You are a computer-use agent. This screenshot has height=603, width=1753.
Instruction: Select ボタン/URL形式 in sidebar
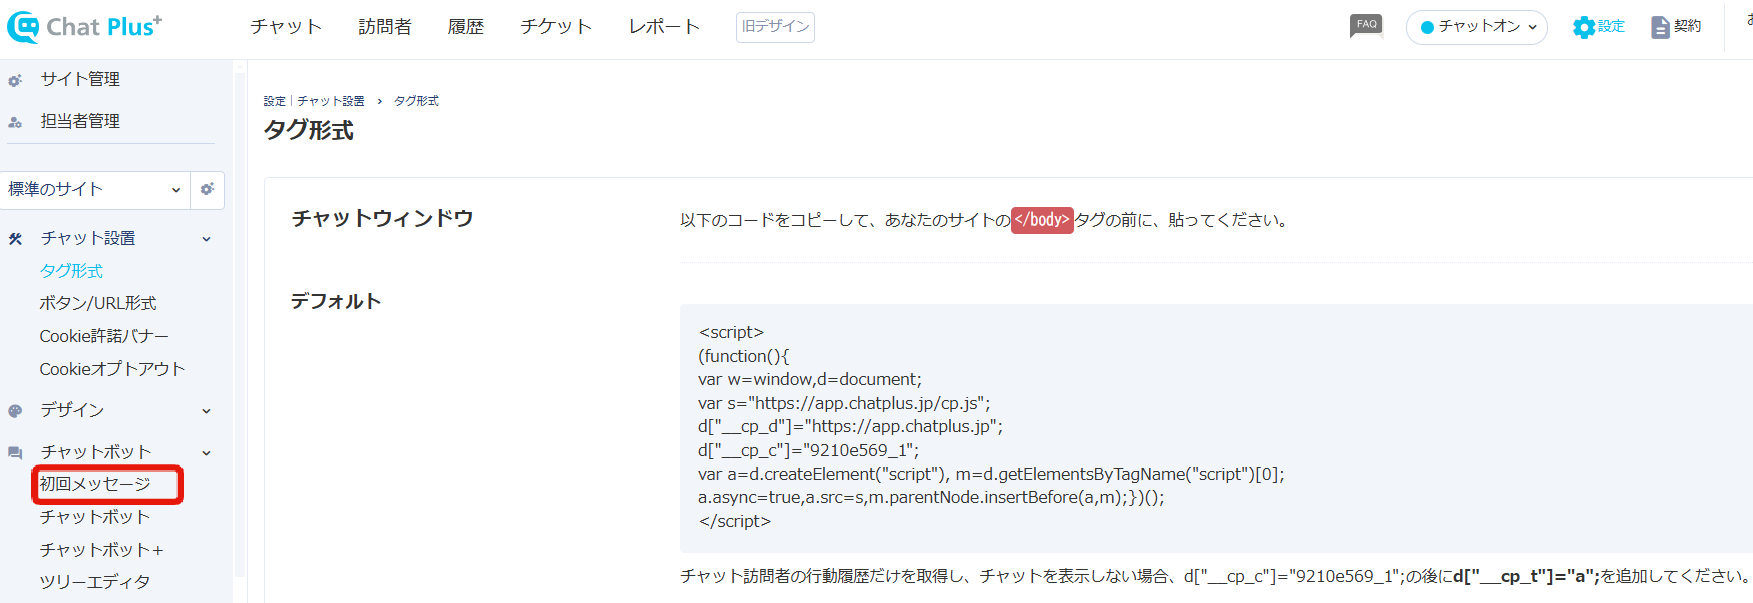pyautogui.click(x=98, y=303)
